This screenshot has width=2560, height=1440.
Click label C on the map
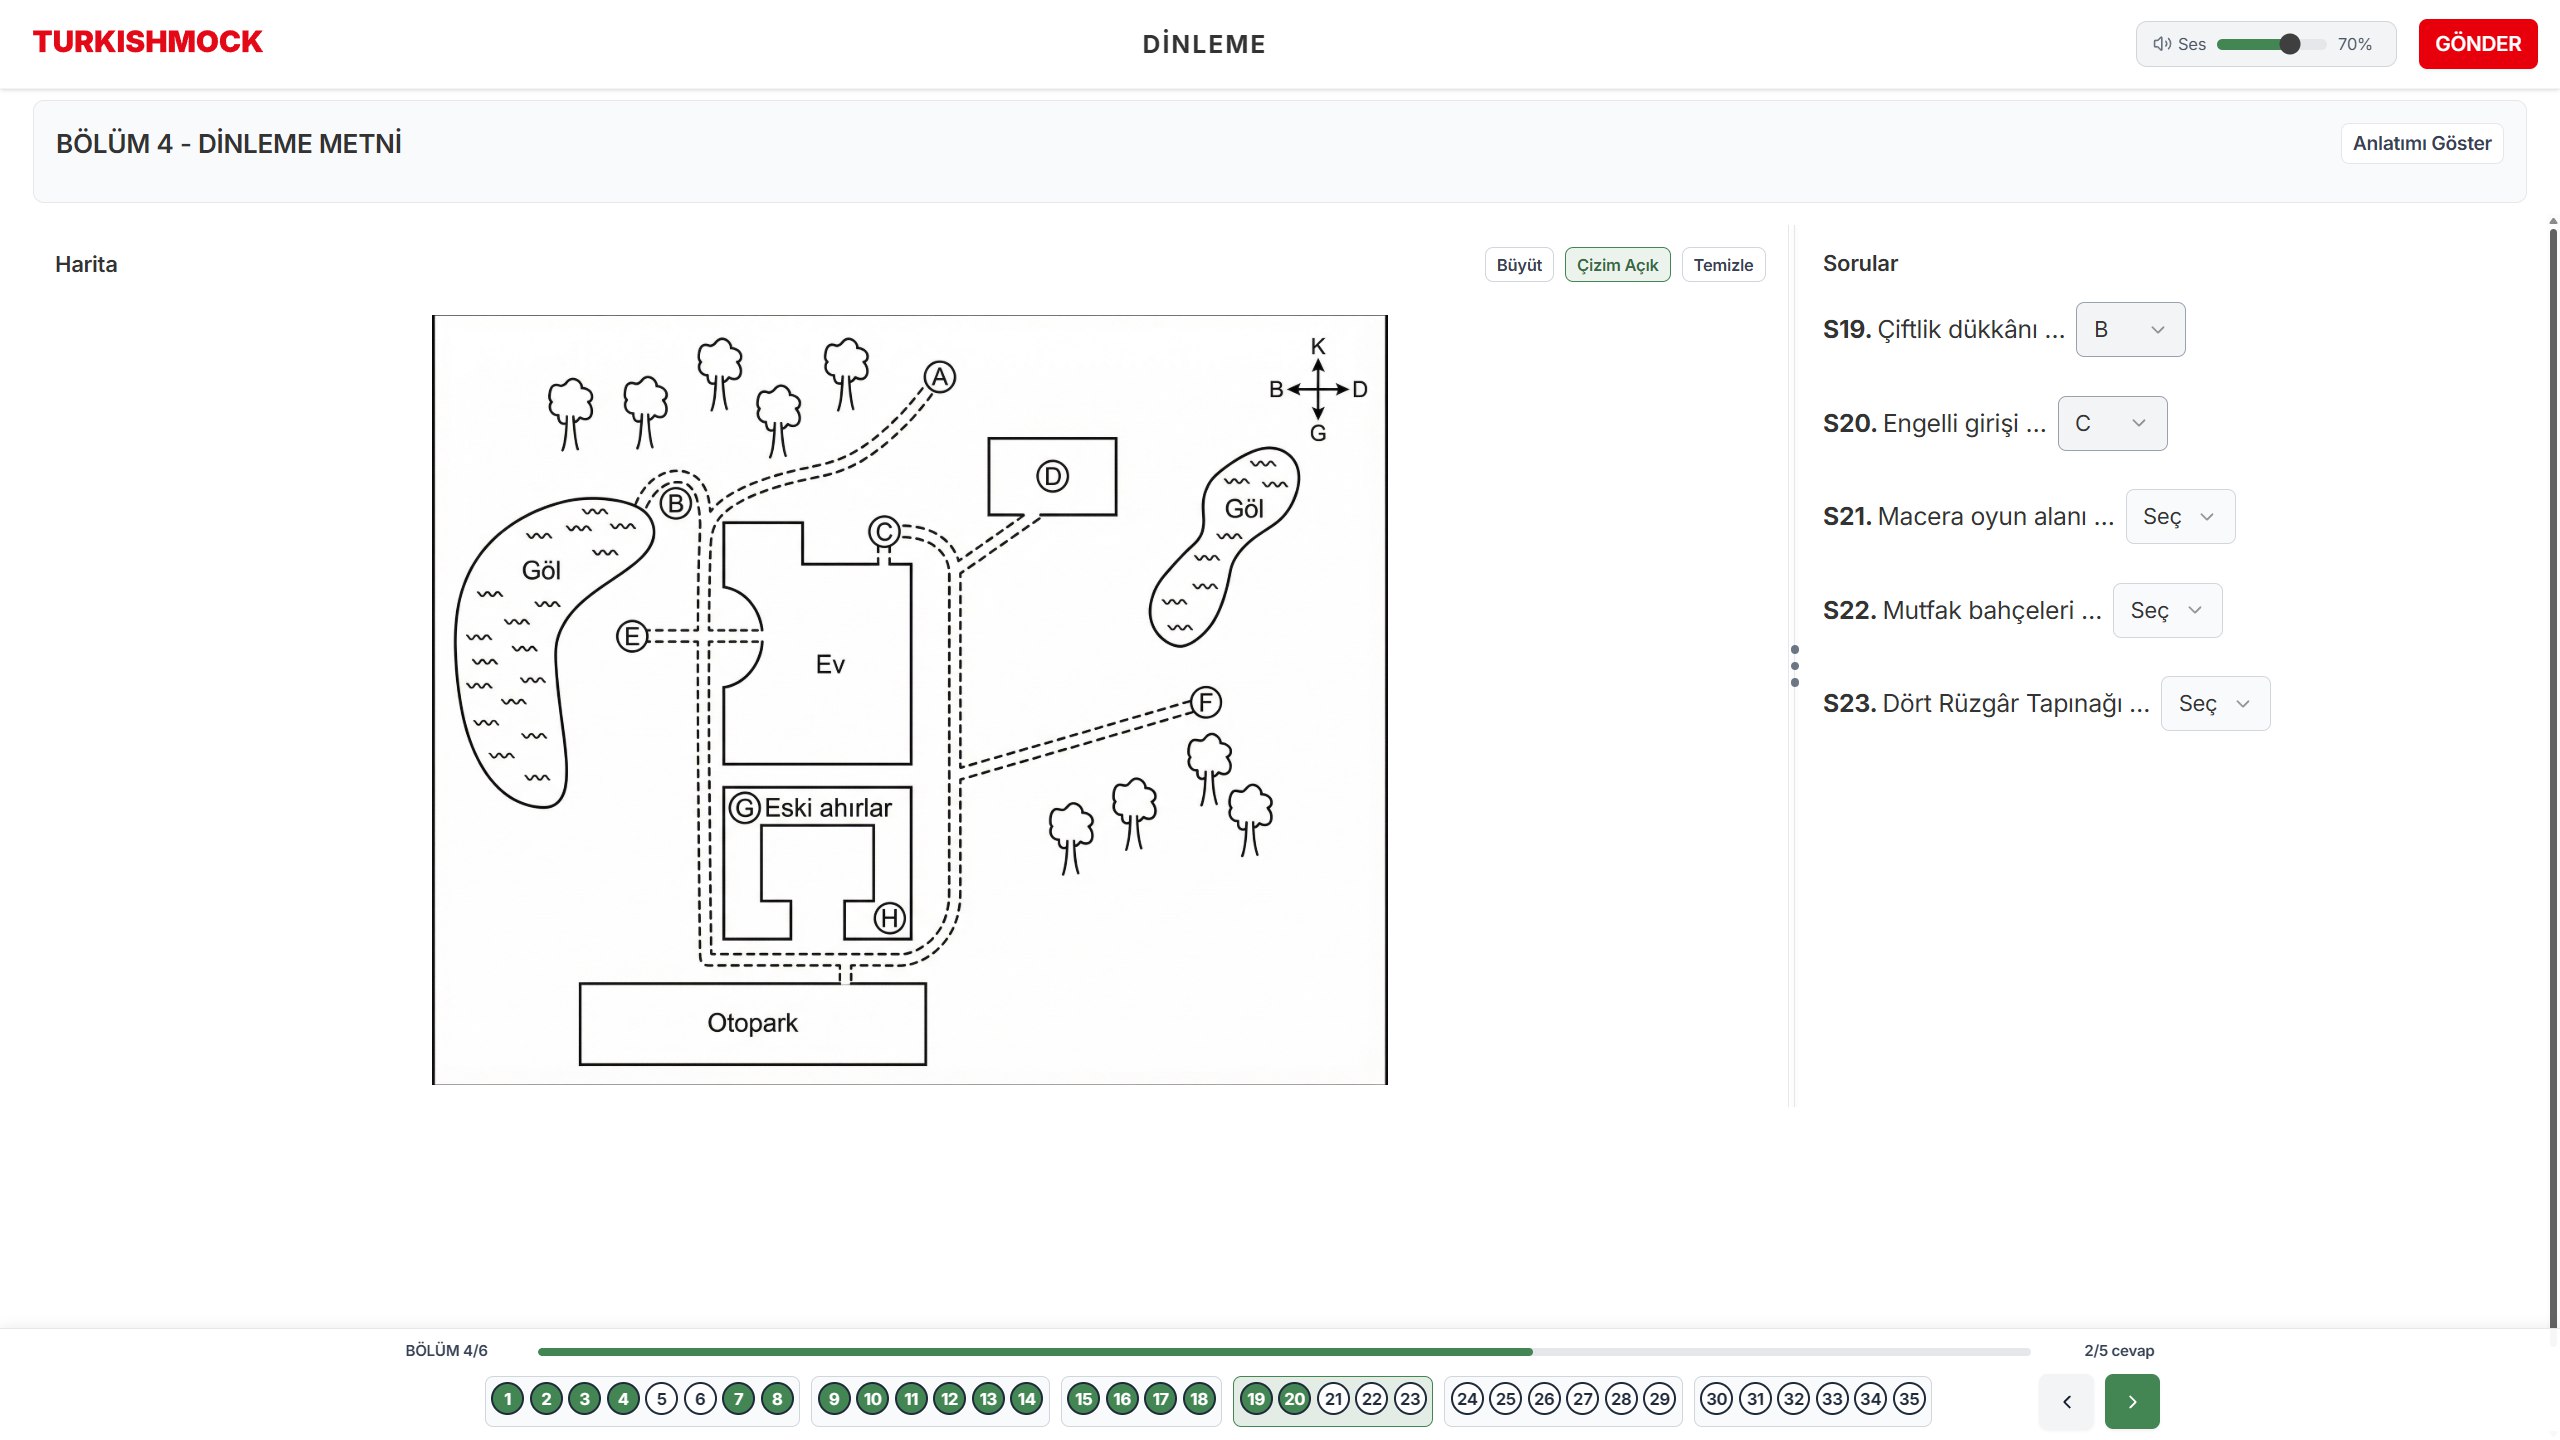[x=884, y=531]
